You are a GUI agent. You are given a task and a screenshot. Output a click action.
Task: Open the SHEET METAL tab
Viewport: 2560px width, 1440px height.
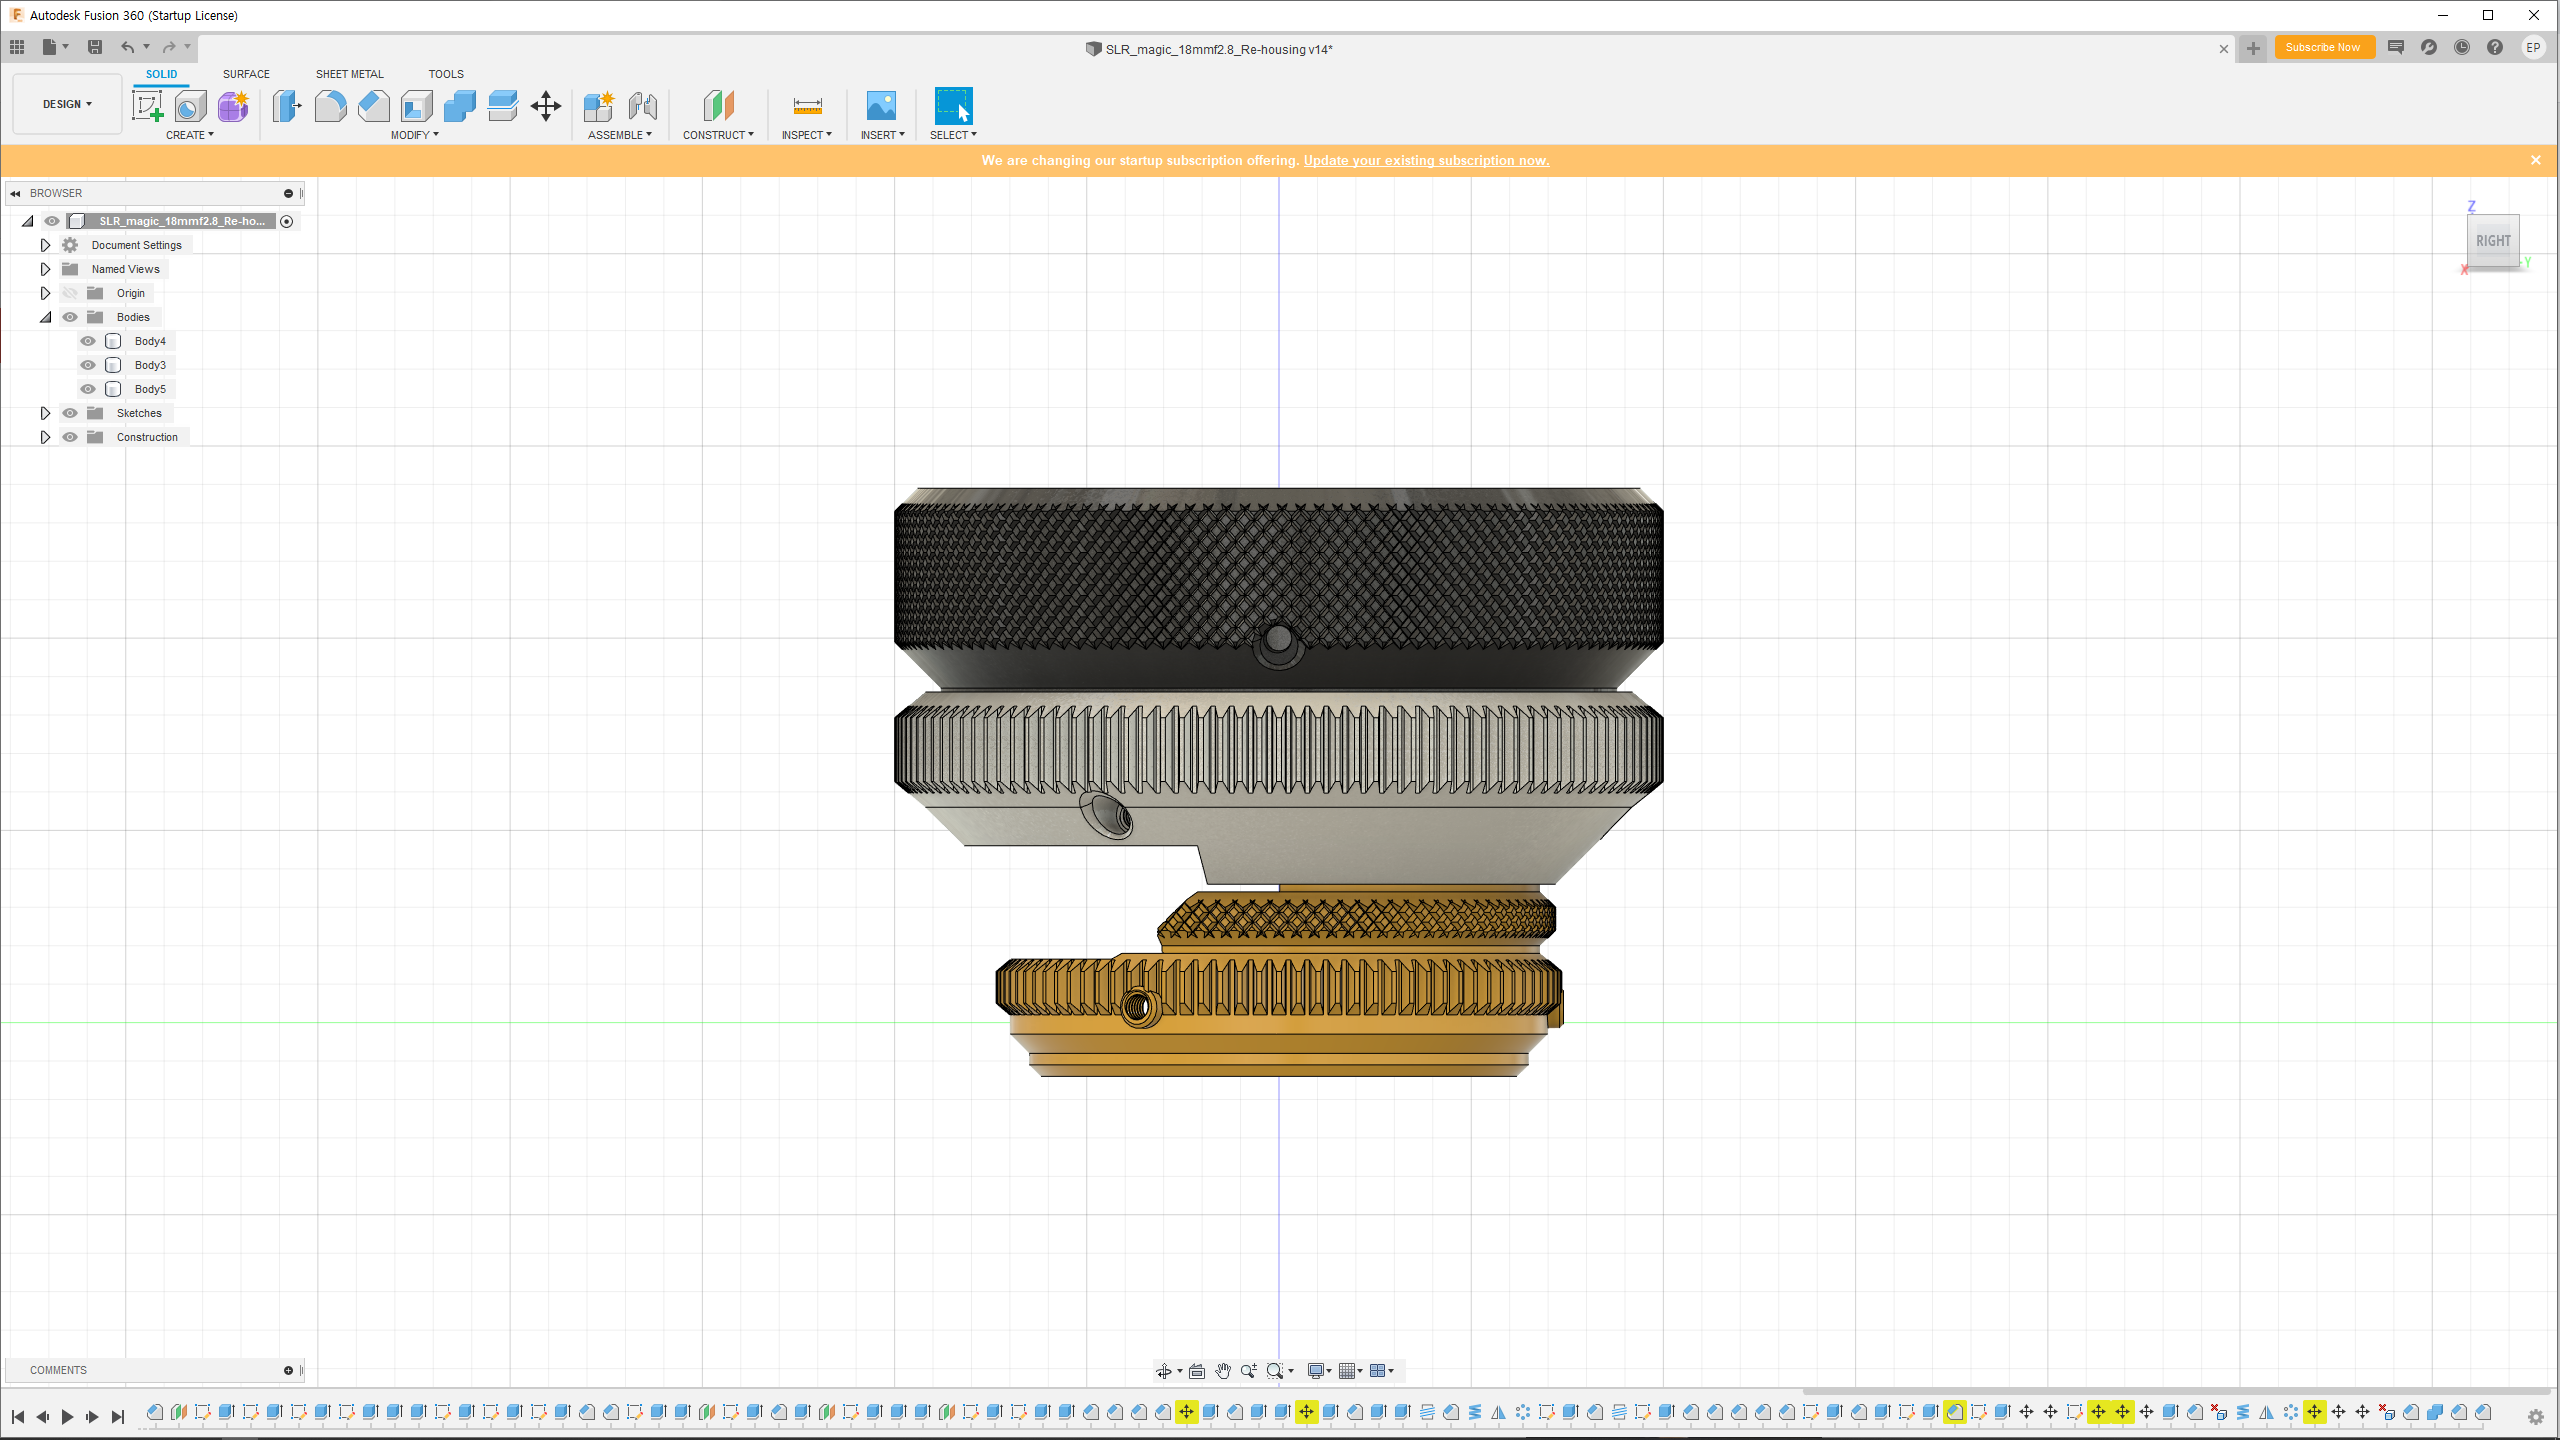[x=349, y=74]
